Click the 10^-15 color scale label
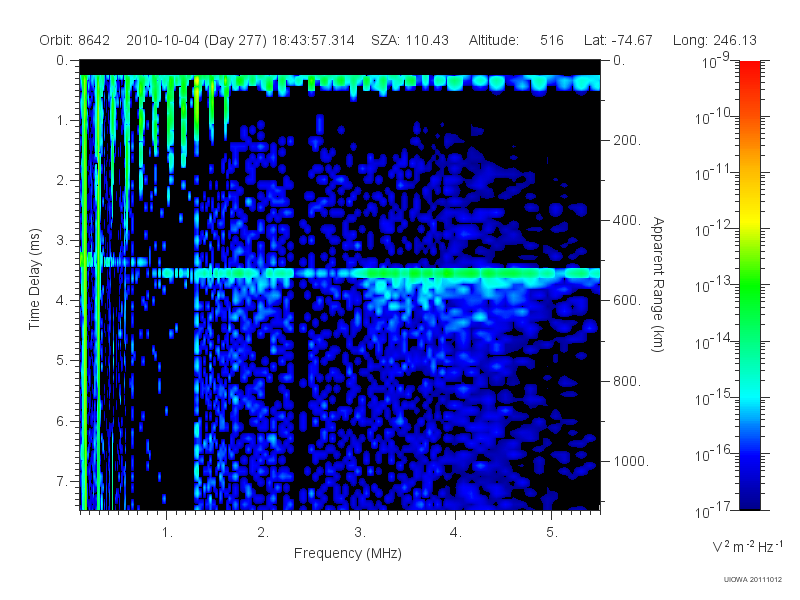The image size is (800, 600). point(714,397)
